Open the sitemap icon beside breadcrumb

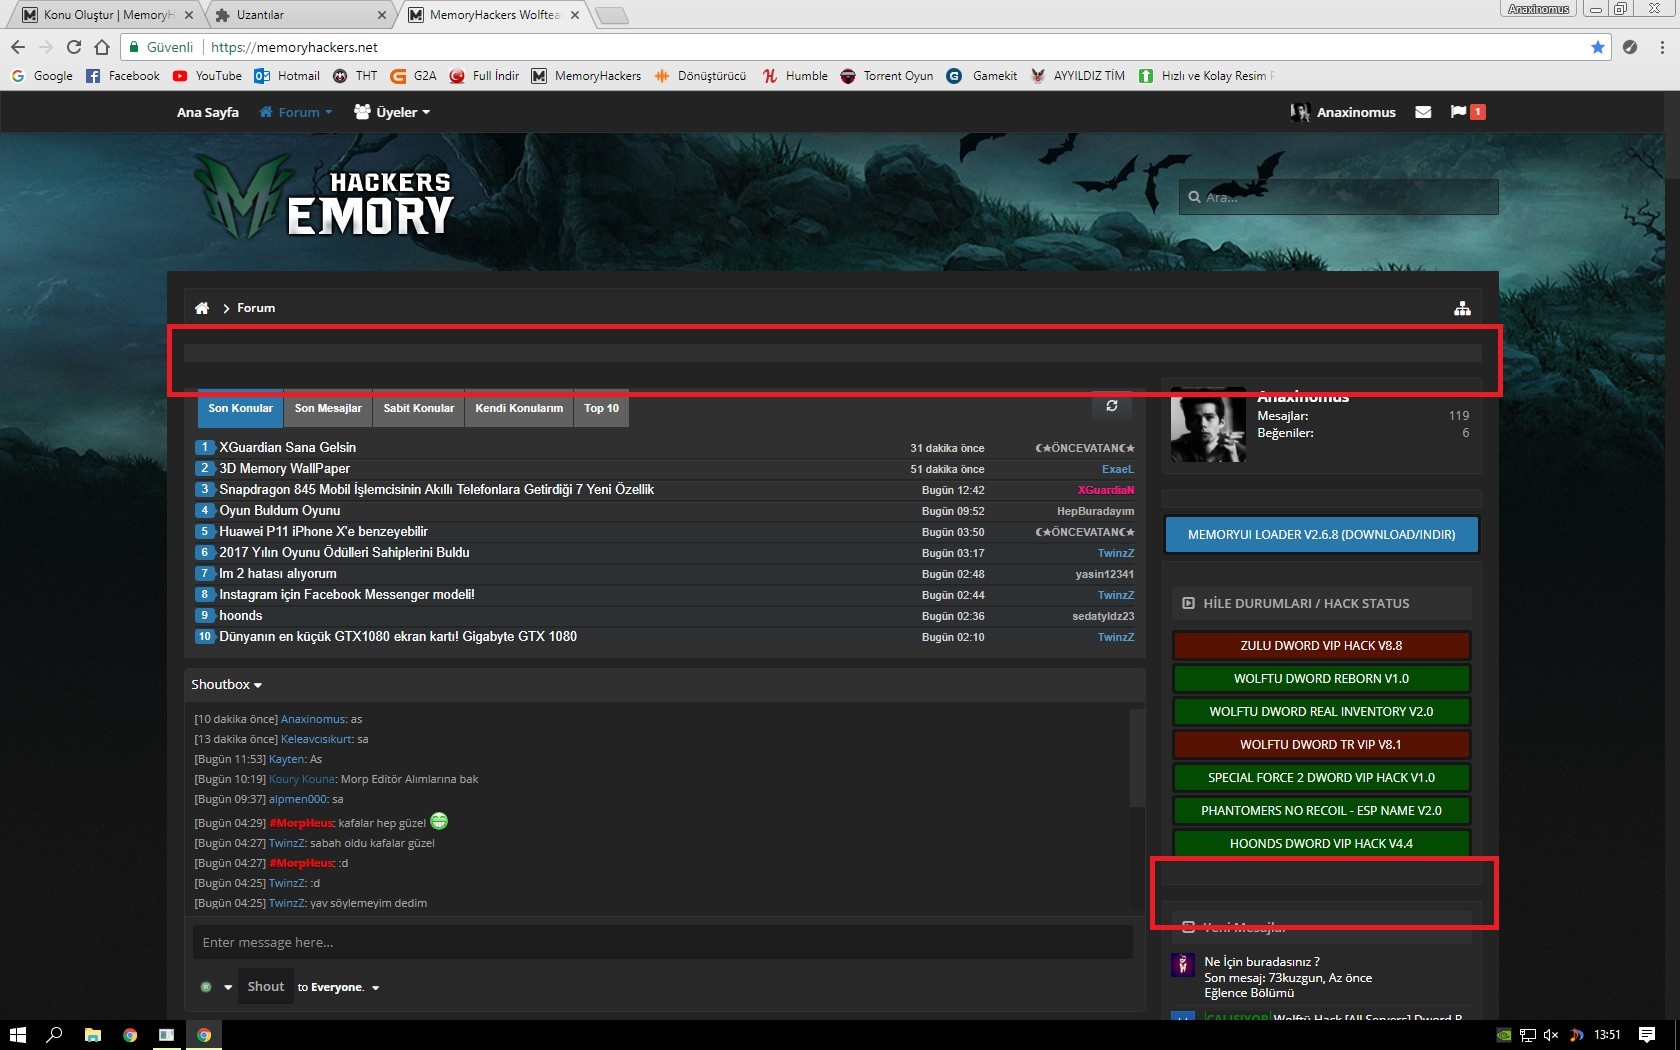point(1462,308)
